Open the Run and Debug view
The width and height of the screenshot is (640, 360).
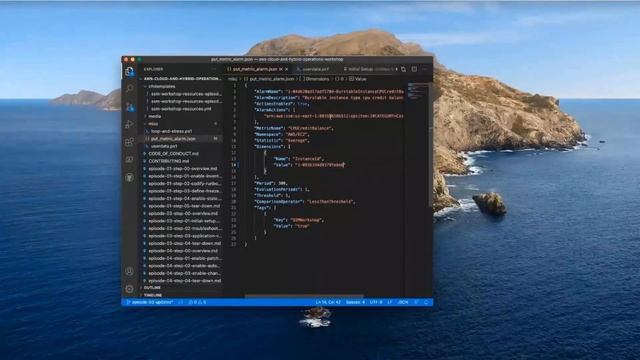(x=129, y=124)
